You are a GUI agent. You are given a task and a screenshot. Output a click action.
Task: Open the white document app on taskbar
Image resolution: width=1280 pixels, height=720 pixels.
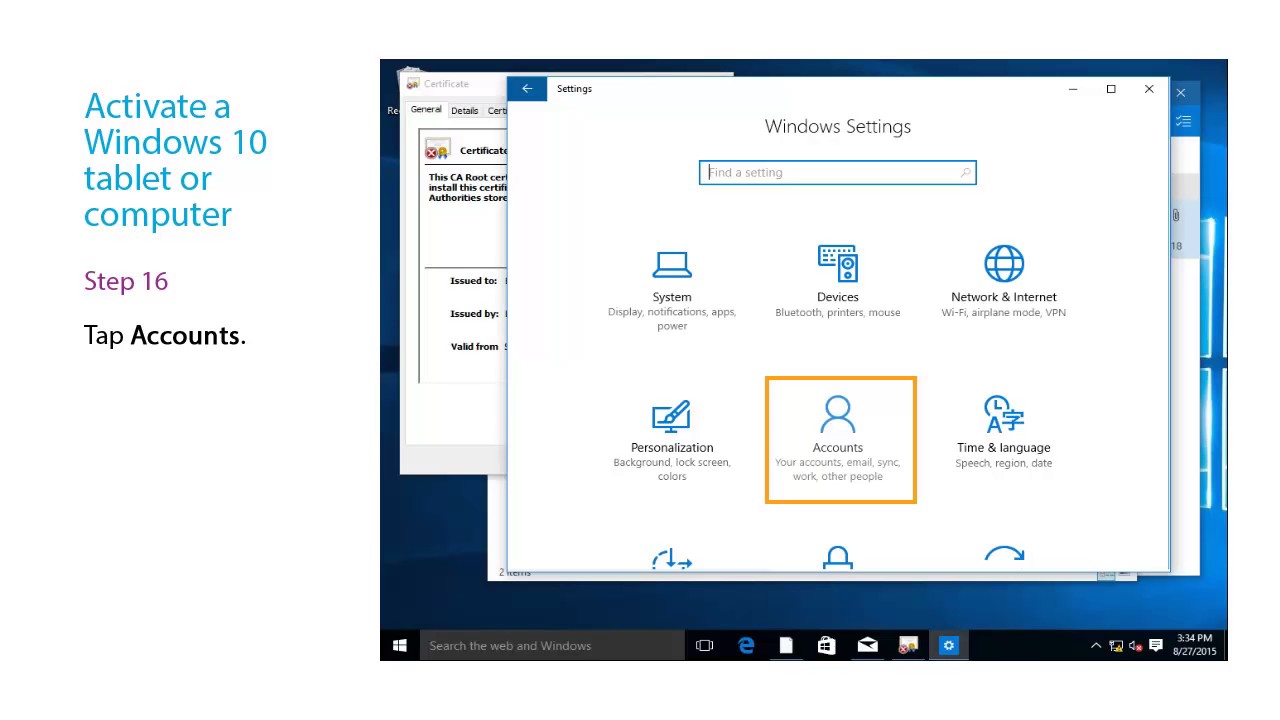(786, 646)
